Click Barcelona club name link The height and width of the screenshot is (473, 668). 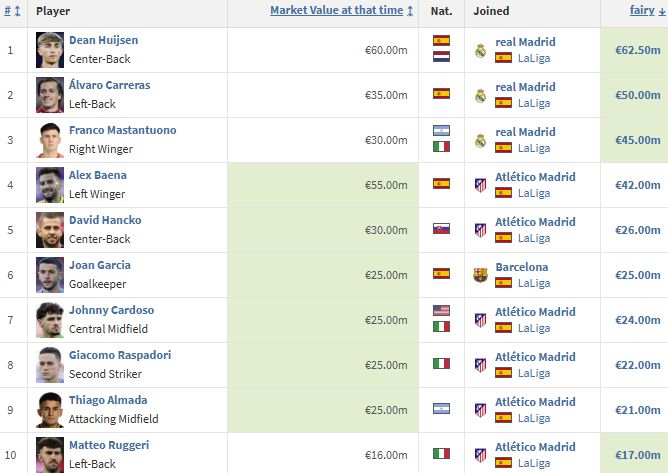click(522, 267)
